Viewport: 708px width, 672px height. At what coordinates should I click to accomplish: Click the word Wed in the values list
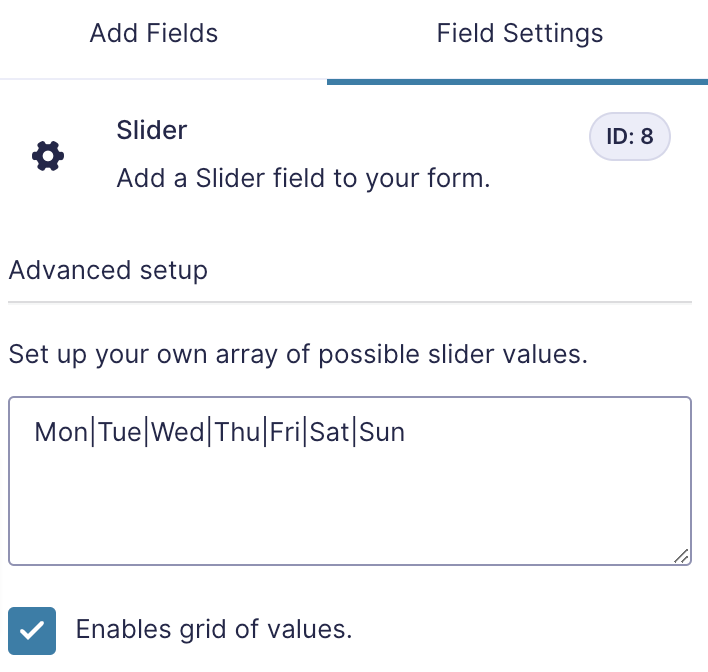point(177,432)
